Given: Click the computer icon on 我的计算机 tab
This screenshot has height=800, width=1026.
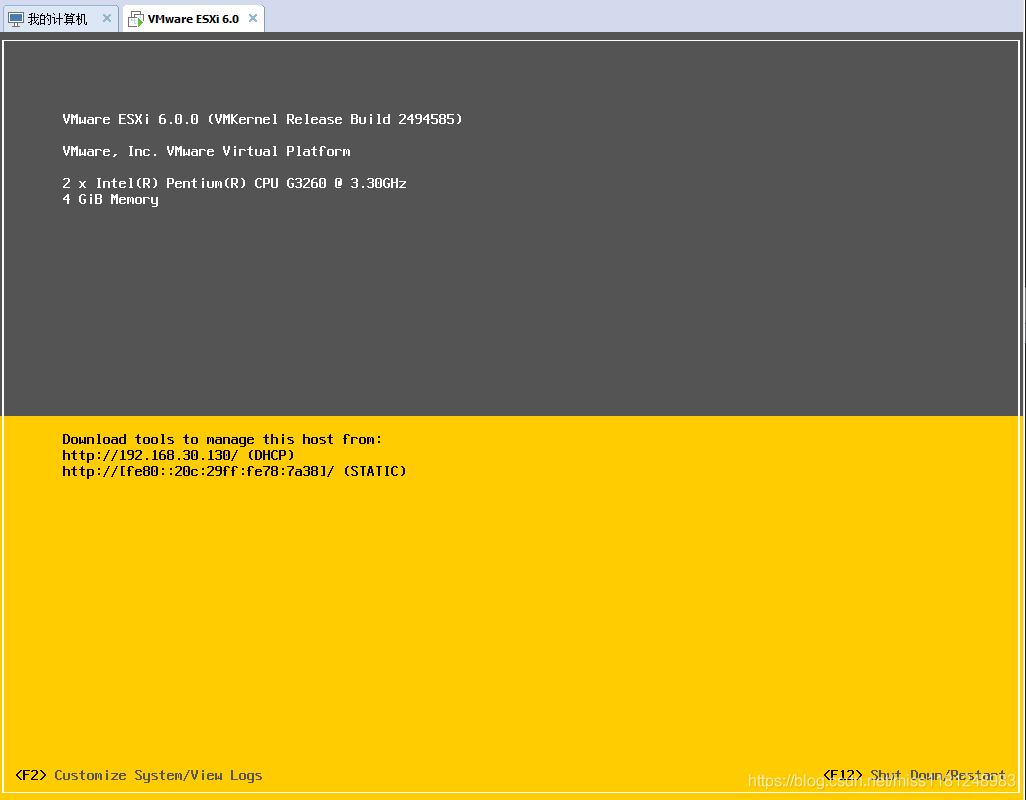Looking at the screenshot, I should (16, 20).
